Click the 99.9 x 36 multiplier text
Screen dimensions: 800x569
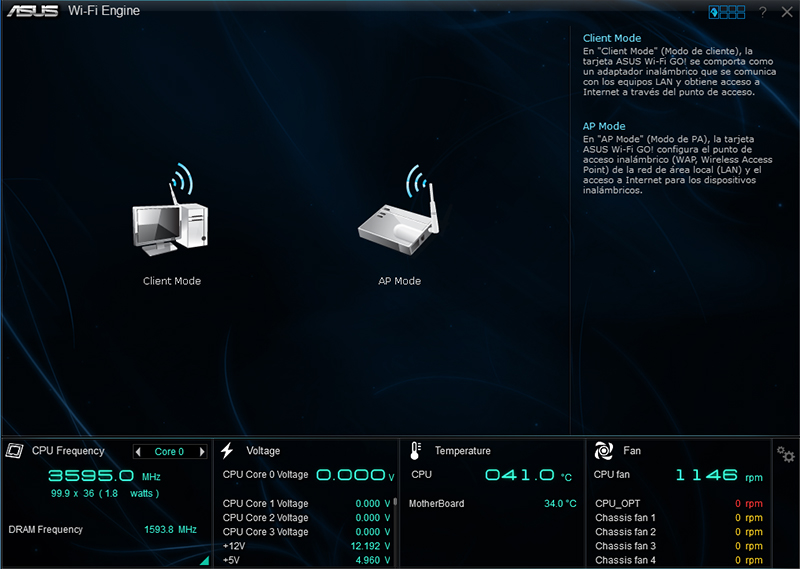(105, 493)
